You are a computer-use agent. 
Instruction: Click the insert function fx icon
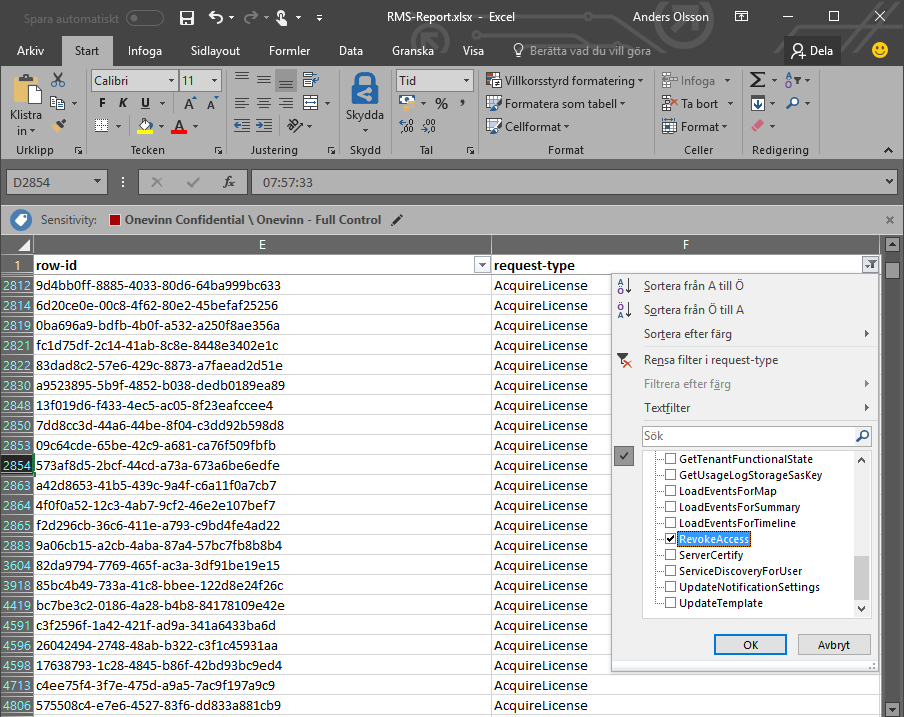pyautogui.click(x=228, y=182)
